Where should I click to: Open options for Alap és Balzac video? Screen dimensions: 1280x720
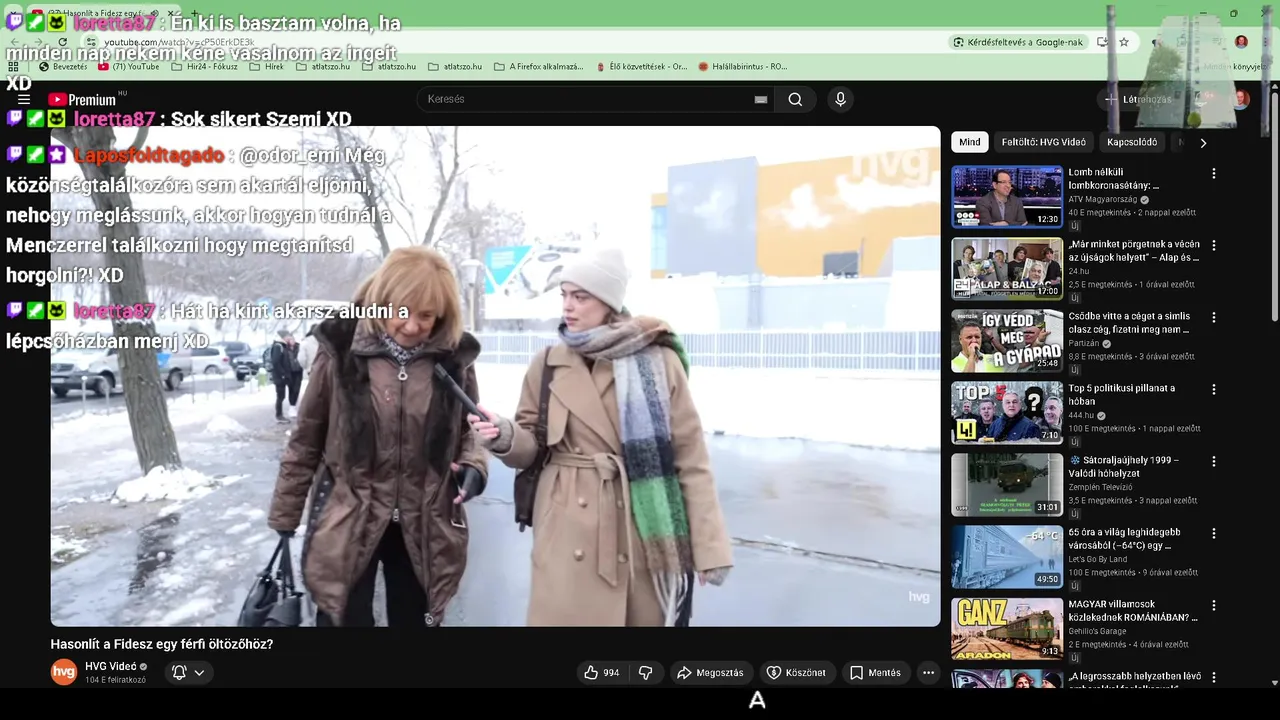click(x=1214, y=245)
